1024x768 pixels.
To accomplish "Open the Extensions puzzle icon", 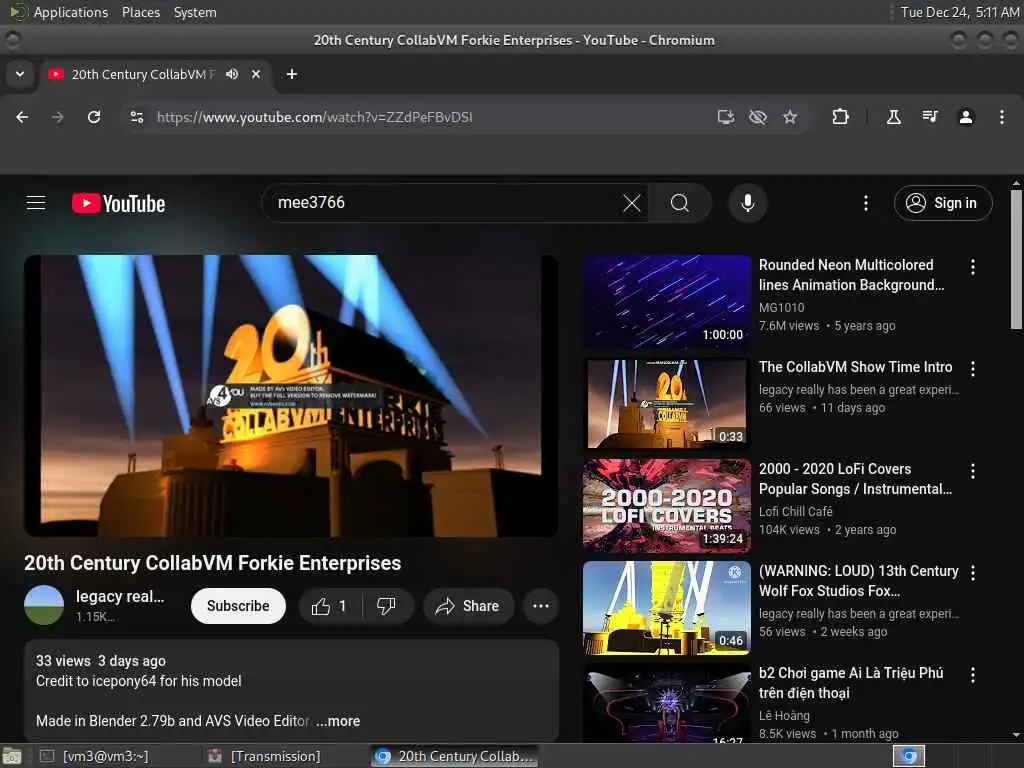I will [x=840, y=117].
